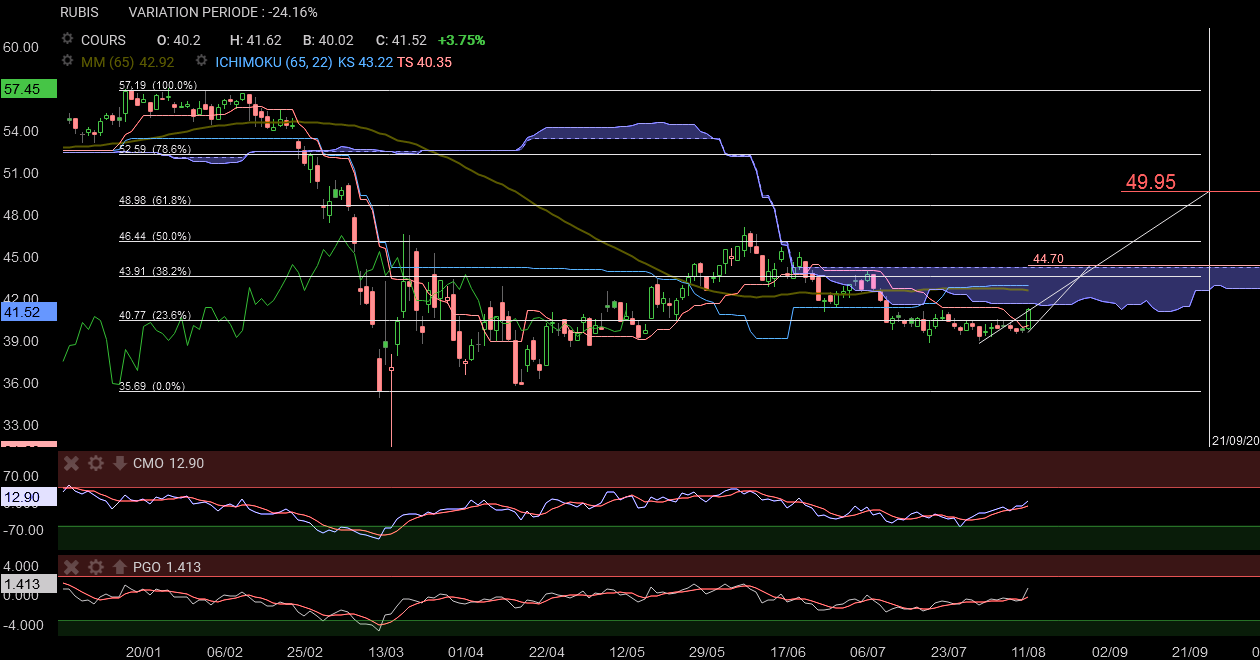Click the 4.000 PGO axis label
Image resolution: width=1260 pixels, height=660 pixels.
[20, 565]
